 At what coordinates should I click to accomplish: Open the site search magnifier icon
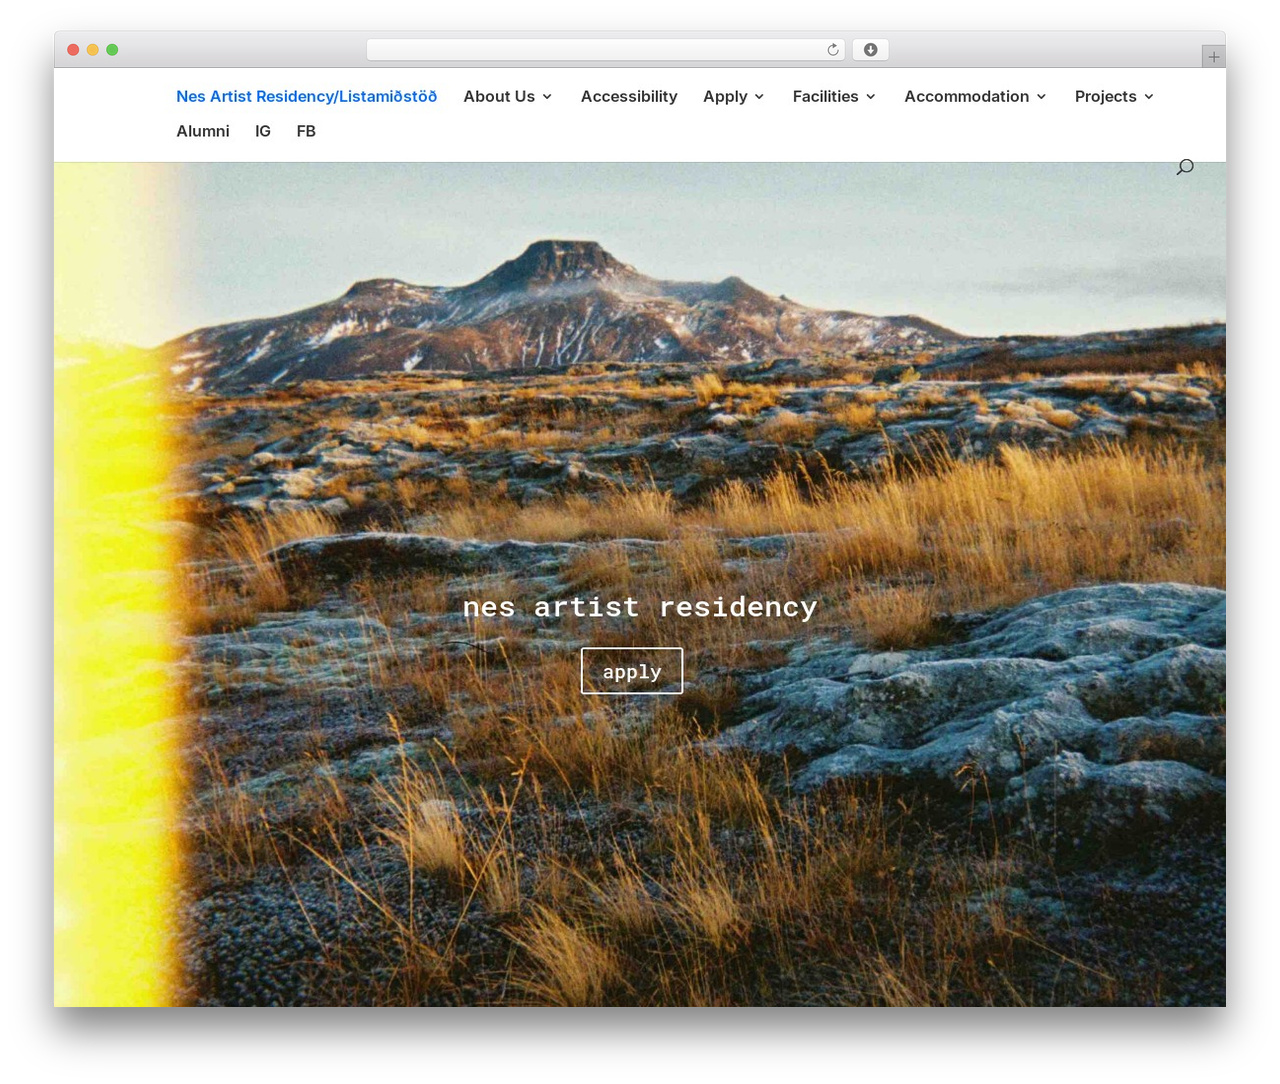point(1185,167)
